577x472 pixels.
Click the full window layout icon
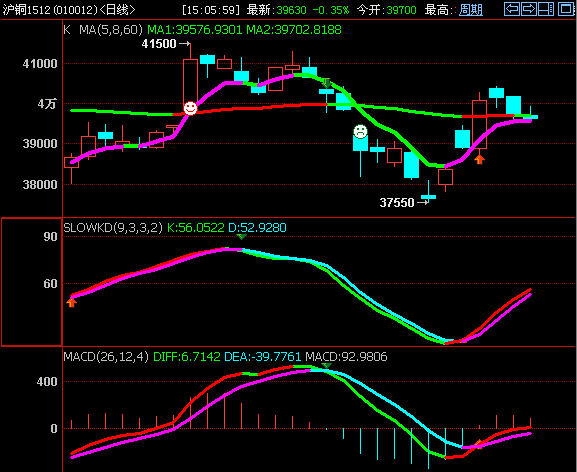(x=566, y=9)
